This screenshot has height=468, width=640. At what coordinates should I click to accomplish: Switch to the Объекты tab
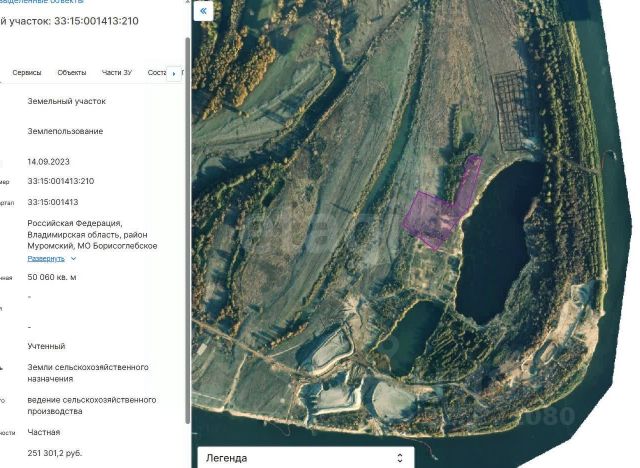pos(72,73)
